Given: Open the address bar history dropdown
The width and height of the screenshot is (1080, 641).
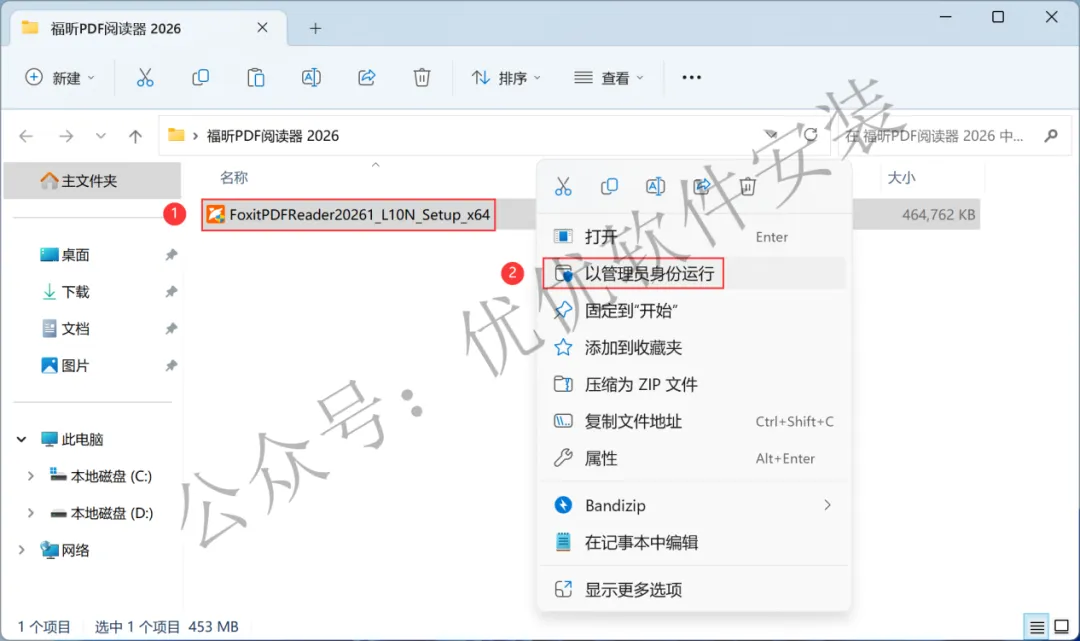Looking at the screenshot, I should click(x=771, y=135).
